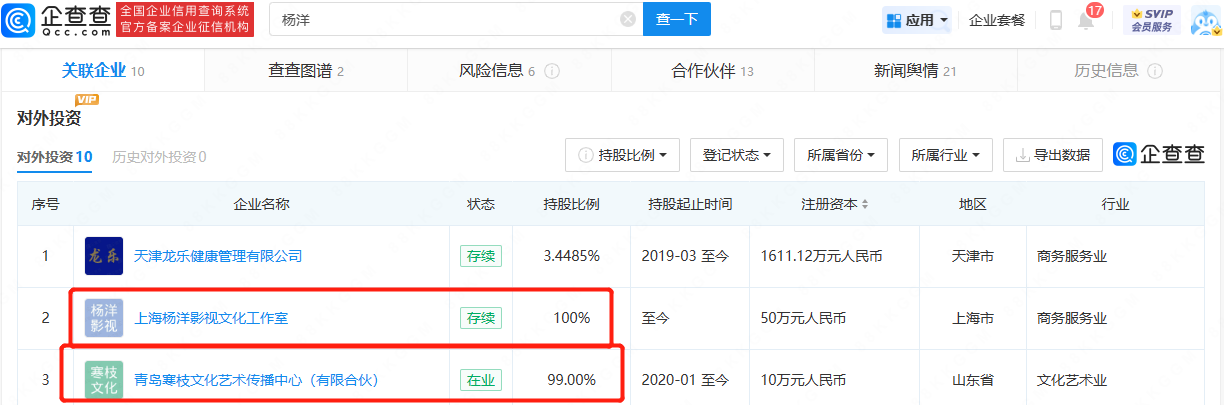Open the user avatar in top right
Screen dimensions: 1224x405
point(1205,20)
